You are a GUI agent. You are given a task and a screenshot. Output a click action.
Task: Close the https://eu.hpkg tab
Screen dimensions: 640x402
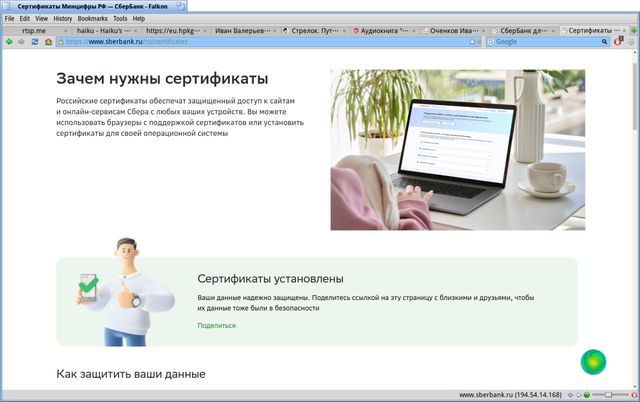[x=205, y=31]
